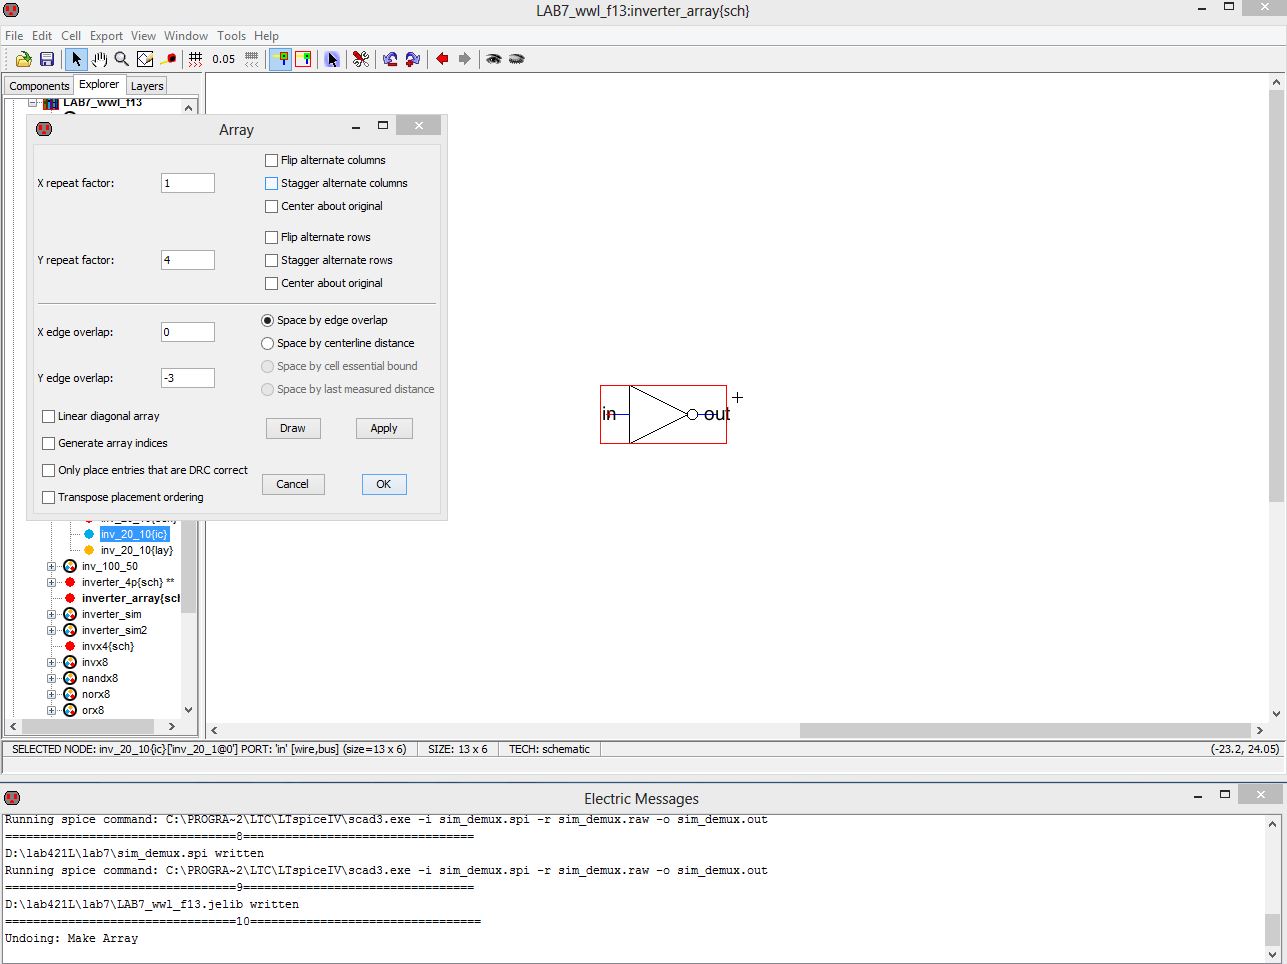Select the grid toggle icon

point(196,59)
